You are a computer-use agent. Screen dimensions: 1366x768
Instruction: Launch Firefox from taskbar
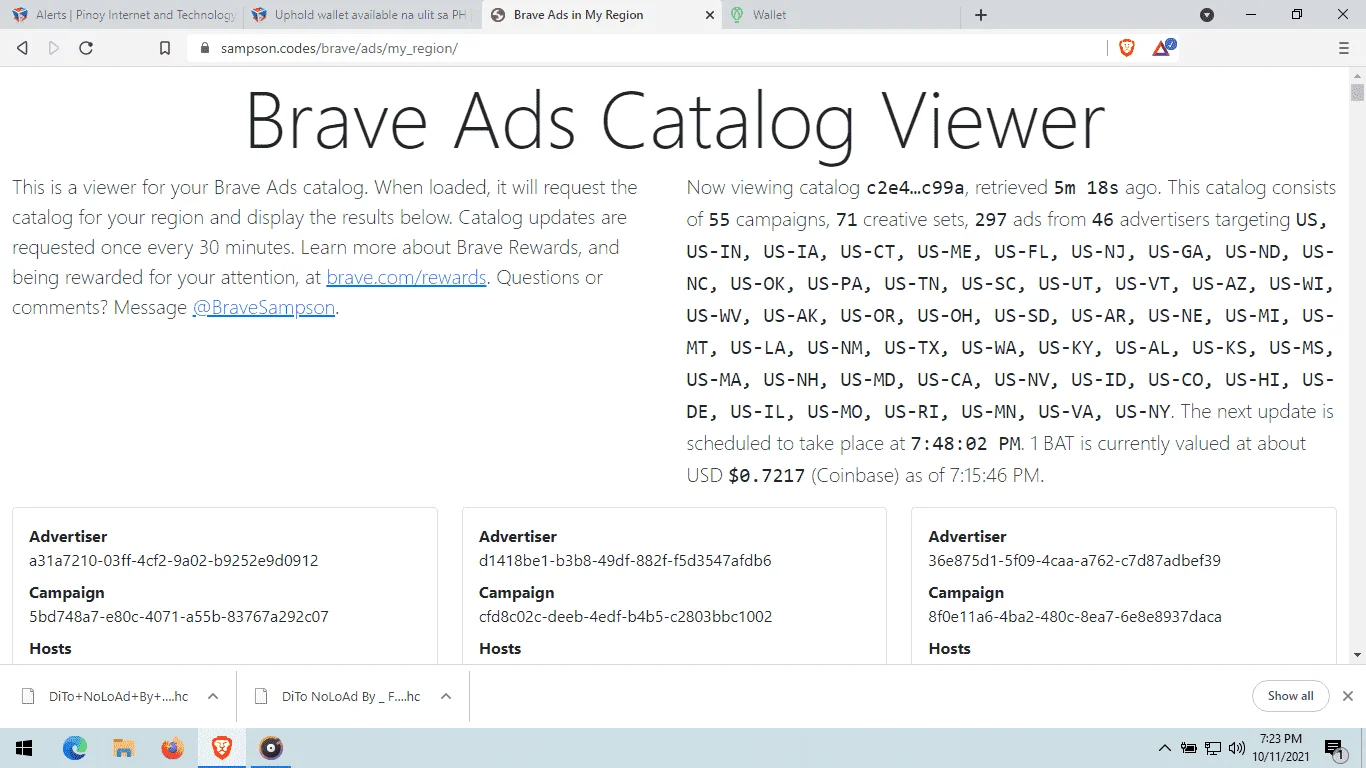(173, 748)
